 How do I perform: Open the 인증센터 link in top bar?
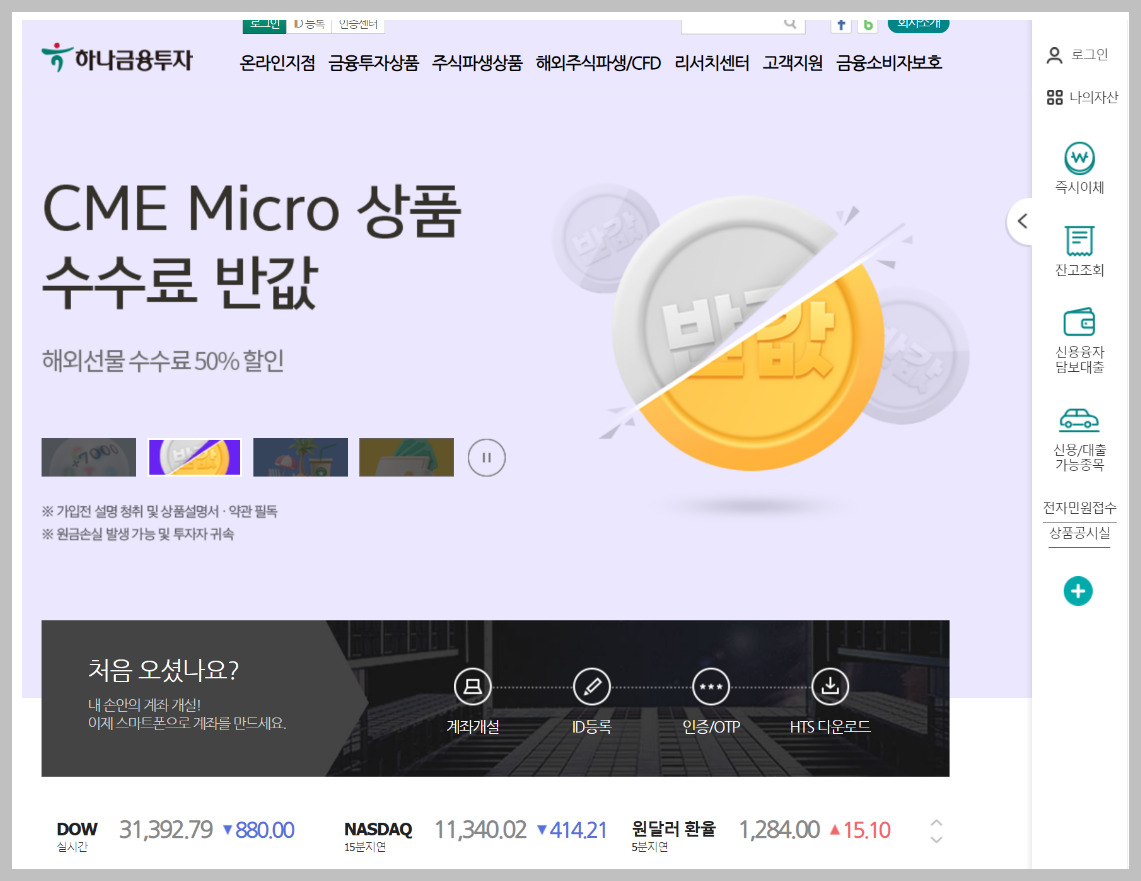click(359, 25)
